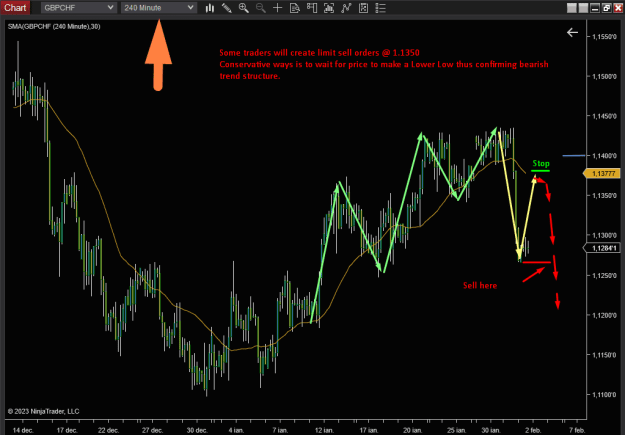Click the 27 dec. date label
The width and height of the screenshot is (625, 435).
pyautogui.click(x=152, y=430)
